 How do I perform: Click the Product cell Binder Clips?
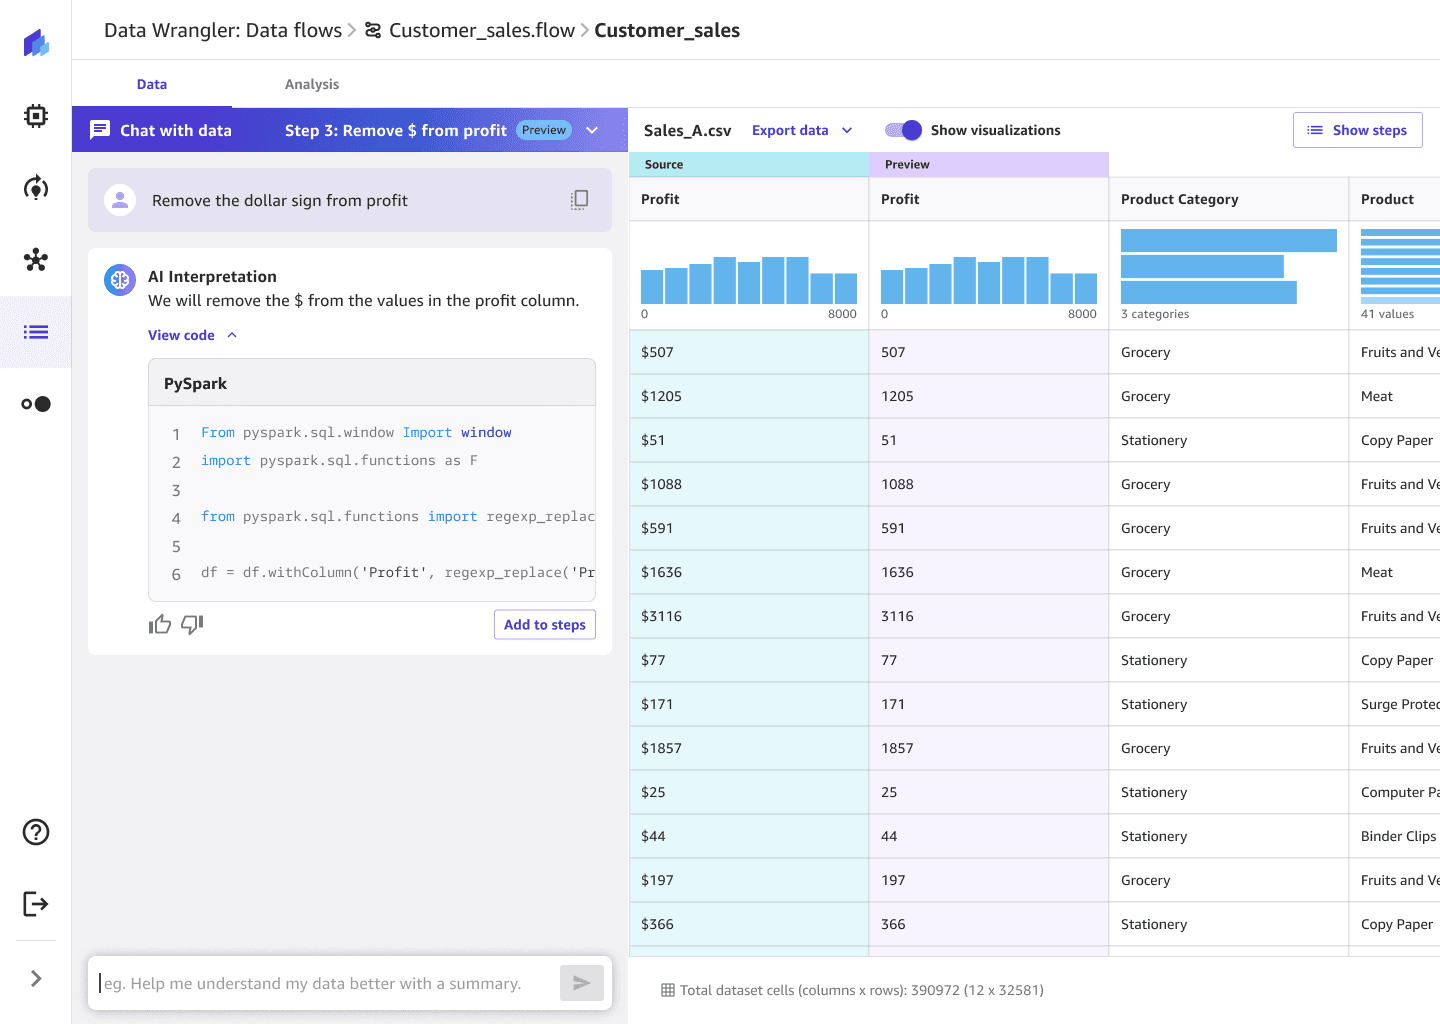(x=1394, y=836)
